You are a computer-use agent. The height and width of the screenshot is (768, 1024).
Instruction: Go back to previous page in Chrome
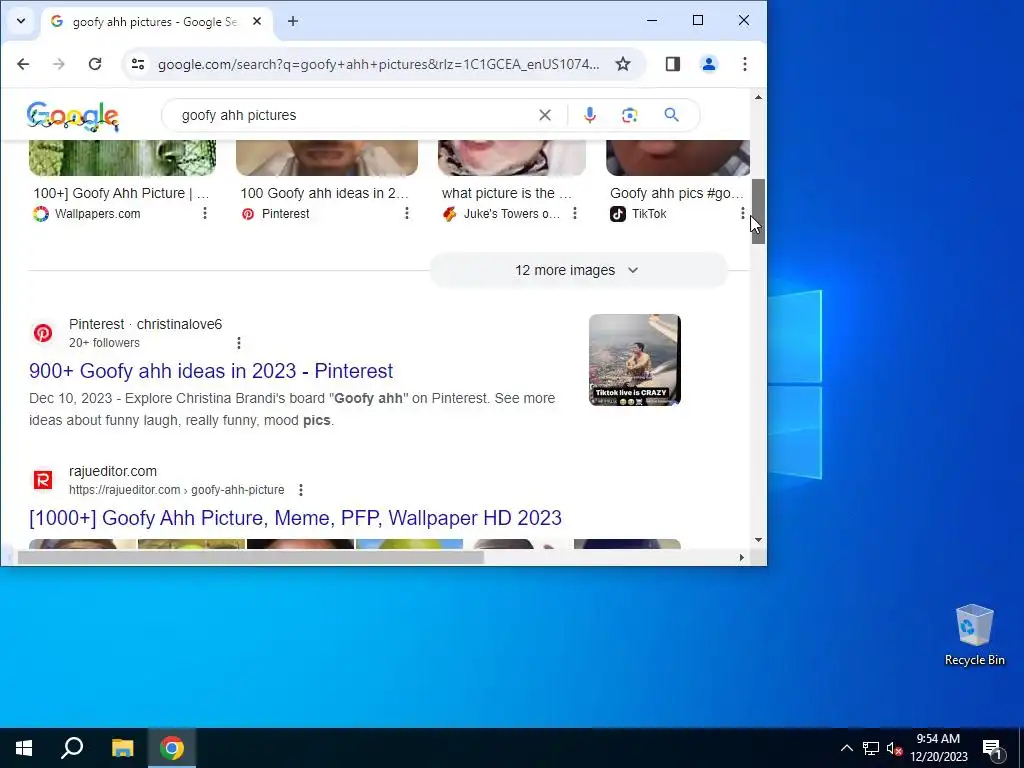click(23, 64)
